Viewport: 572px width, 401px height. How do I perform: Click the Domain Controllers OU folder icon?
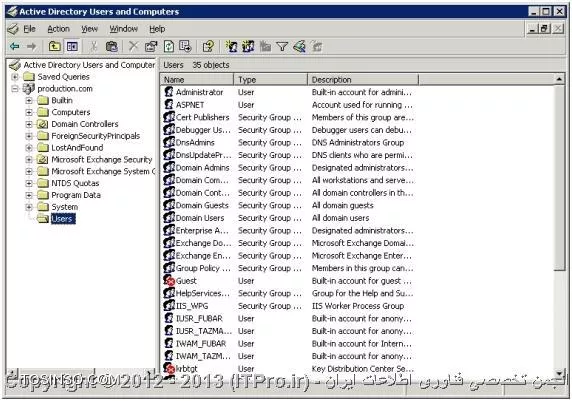tap(43, 124)
